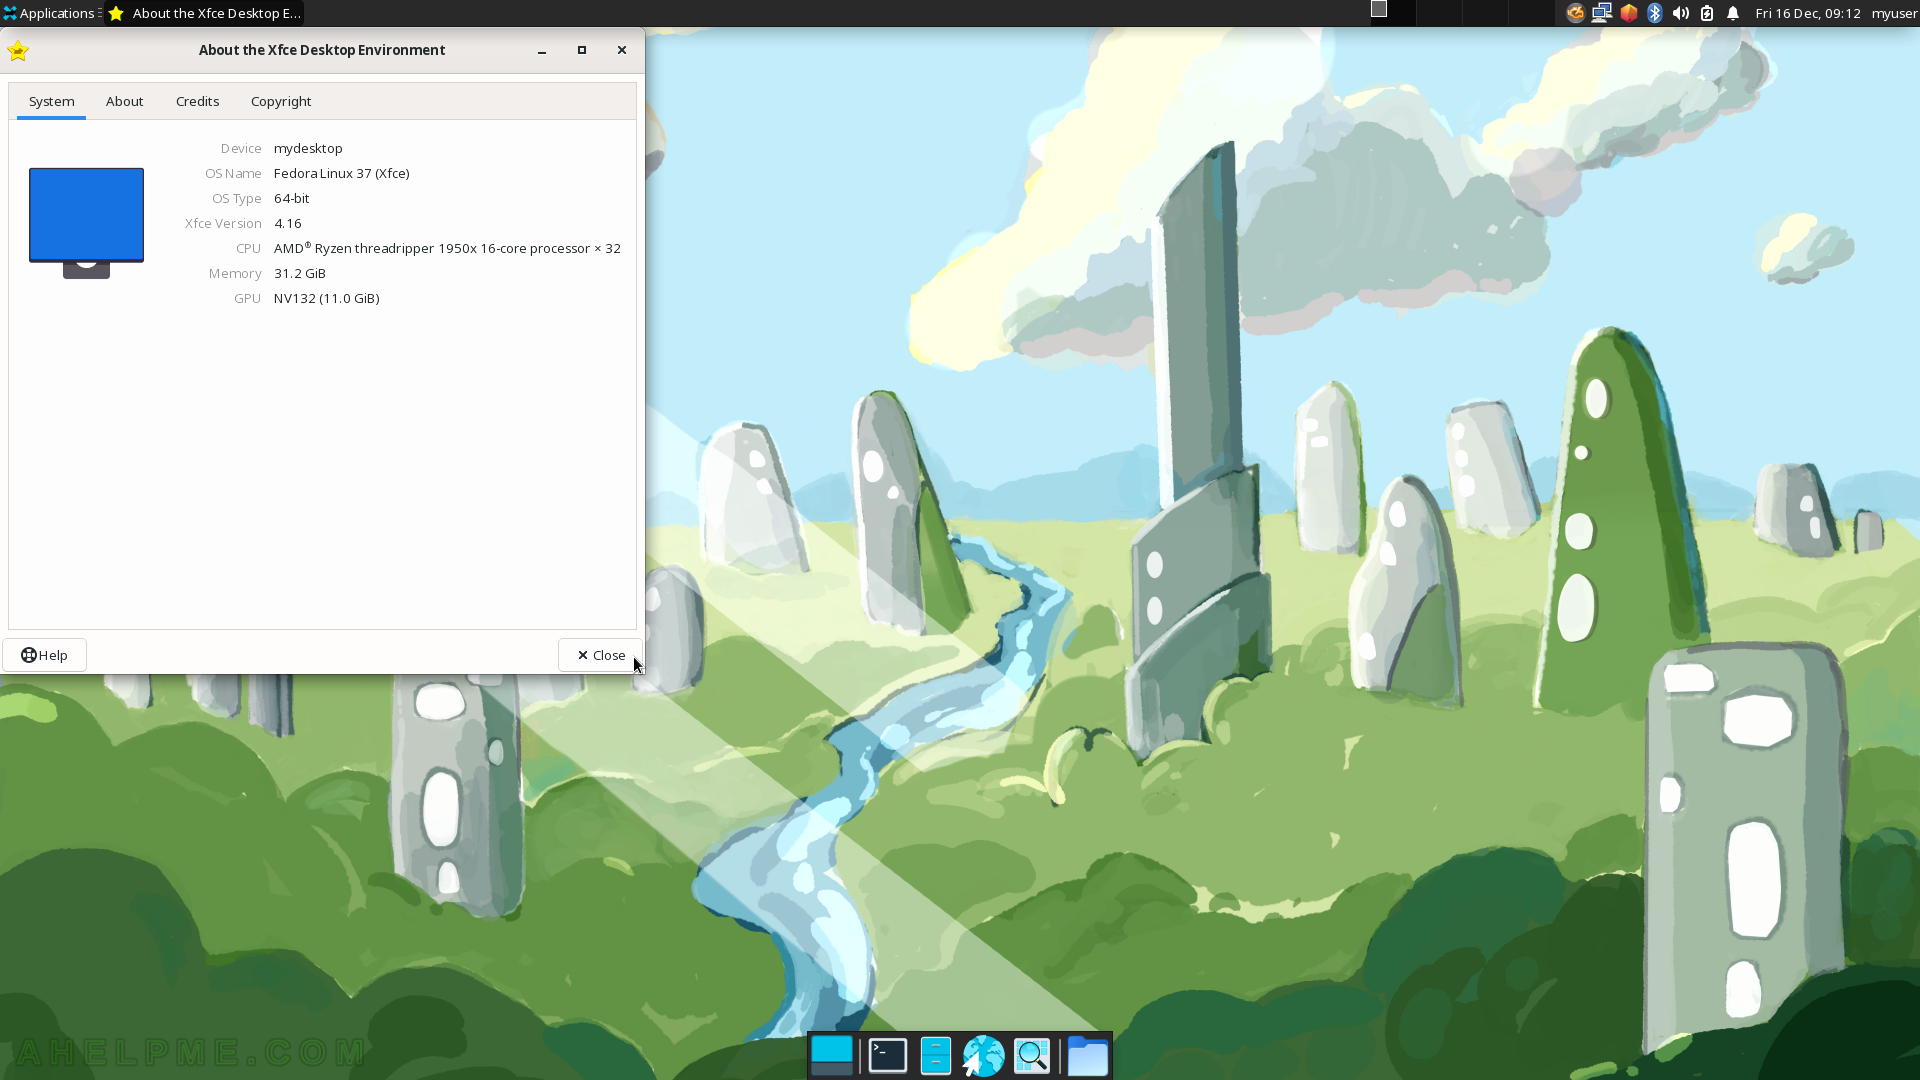Select the Memory value '31.2 GiB'

pyautogui.click(x=300, y=273)
